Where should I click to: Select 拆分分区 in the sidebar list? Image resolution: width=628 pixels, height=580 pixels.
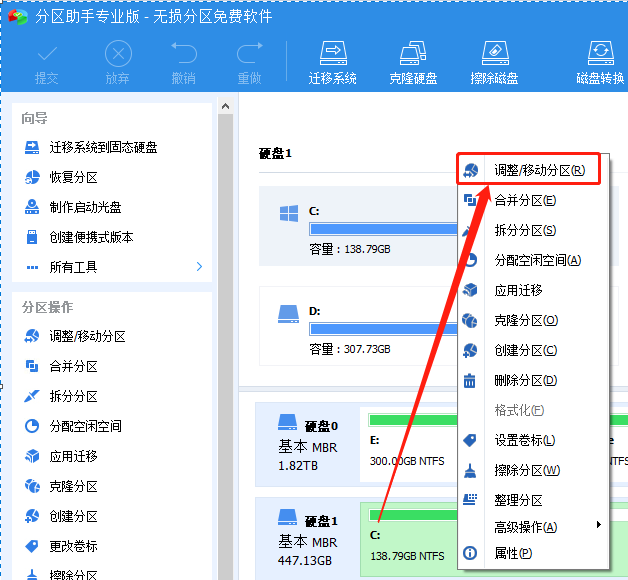pos(61,396)
